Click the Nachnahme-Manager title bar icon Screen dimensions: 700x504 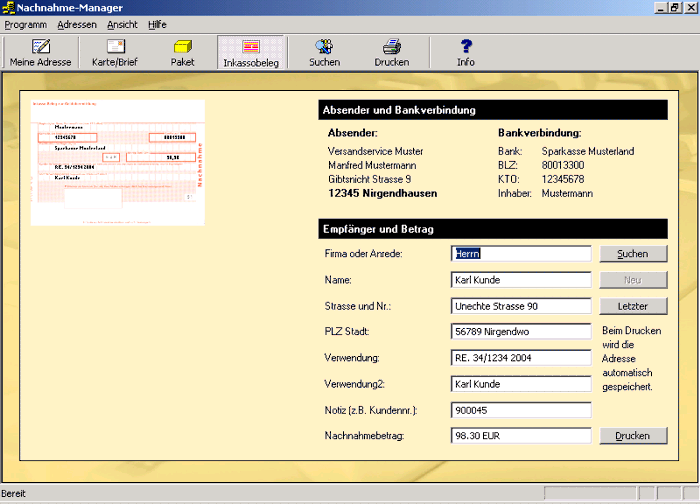(9, 7)
